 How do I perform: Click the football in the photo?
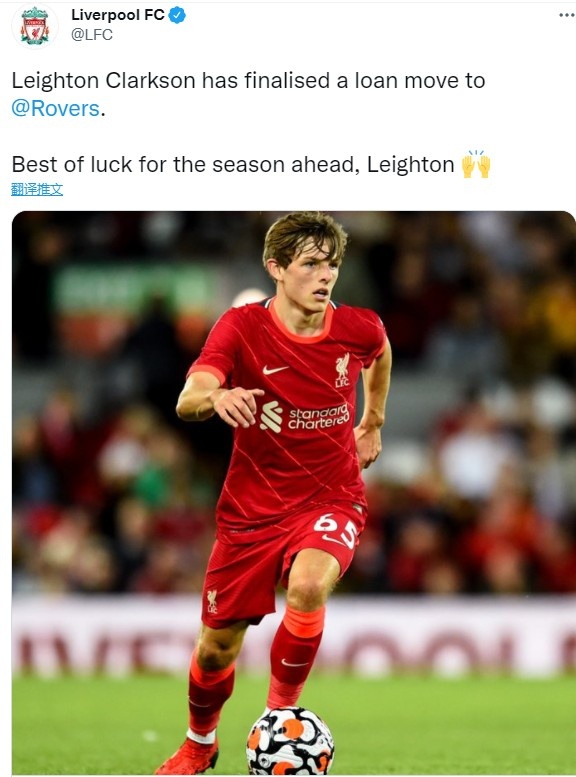290,740
